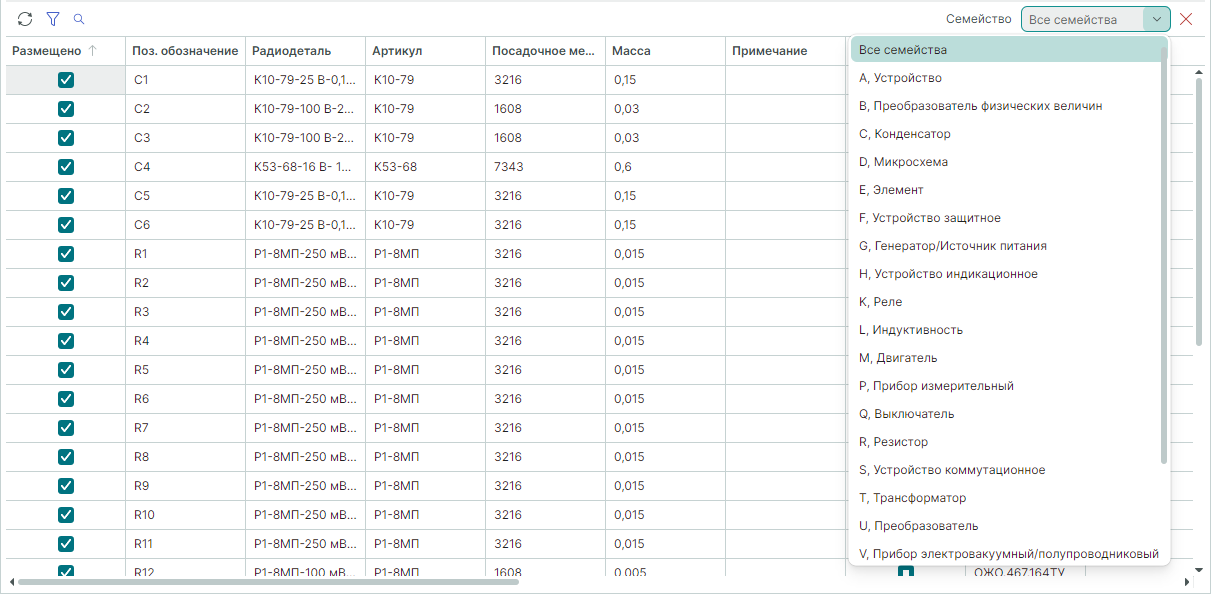Image resolution: width=1211 pixels, height=594 pixels.
Task: Click the dropdown list vertical scrollbar
Action: pos(1163,250)
